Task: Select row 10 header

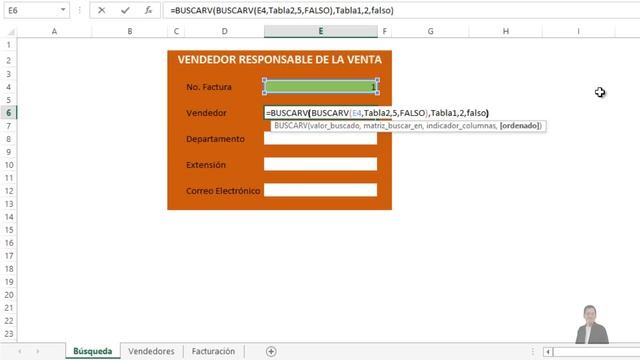Action: point(9,165)
